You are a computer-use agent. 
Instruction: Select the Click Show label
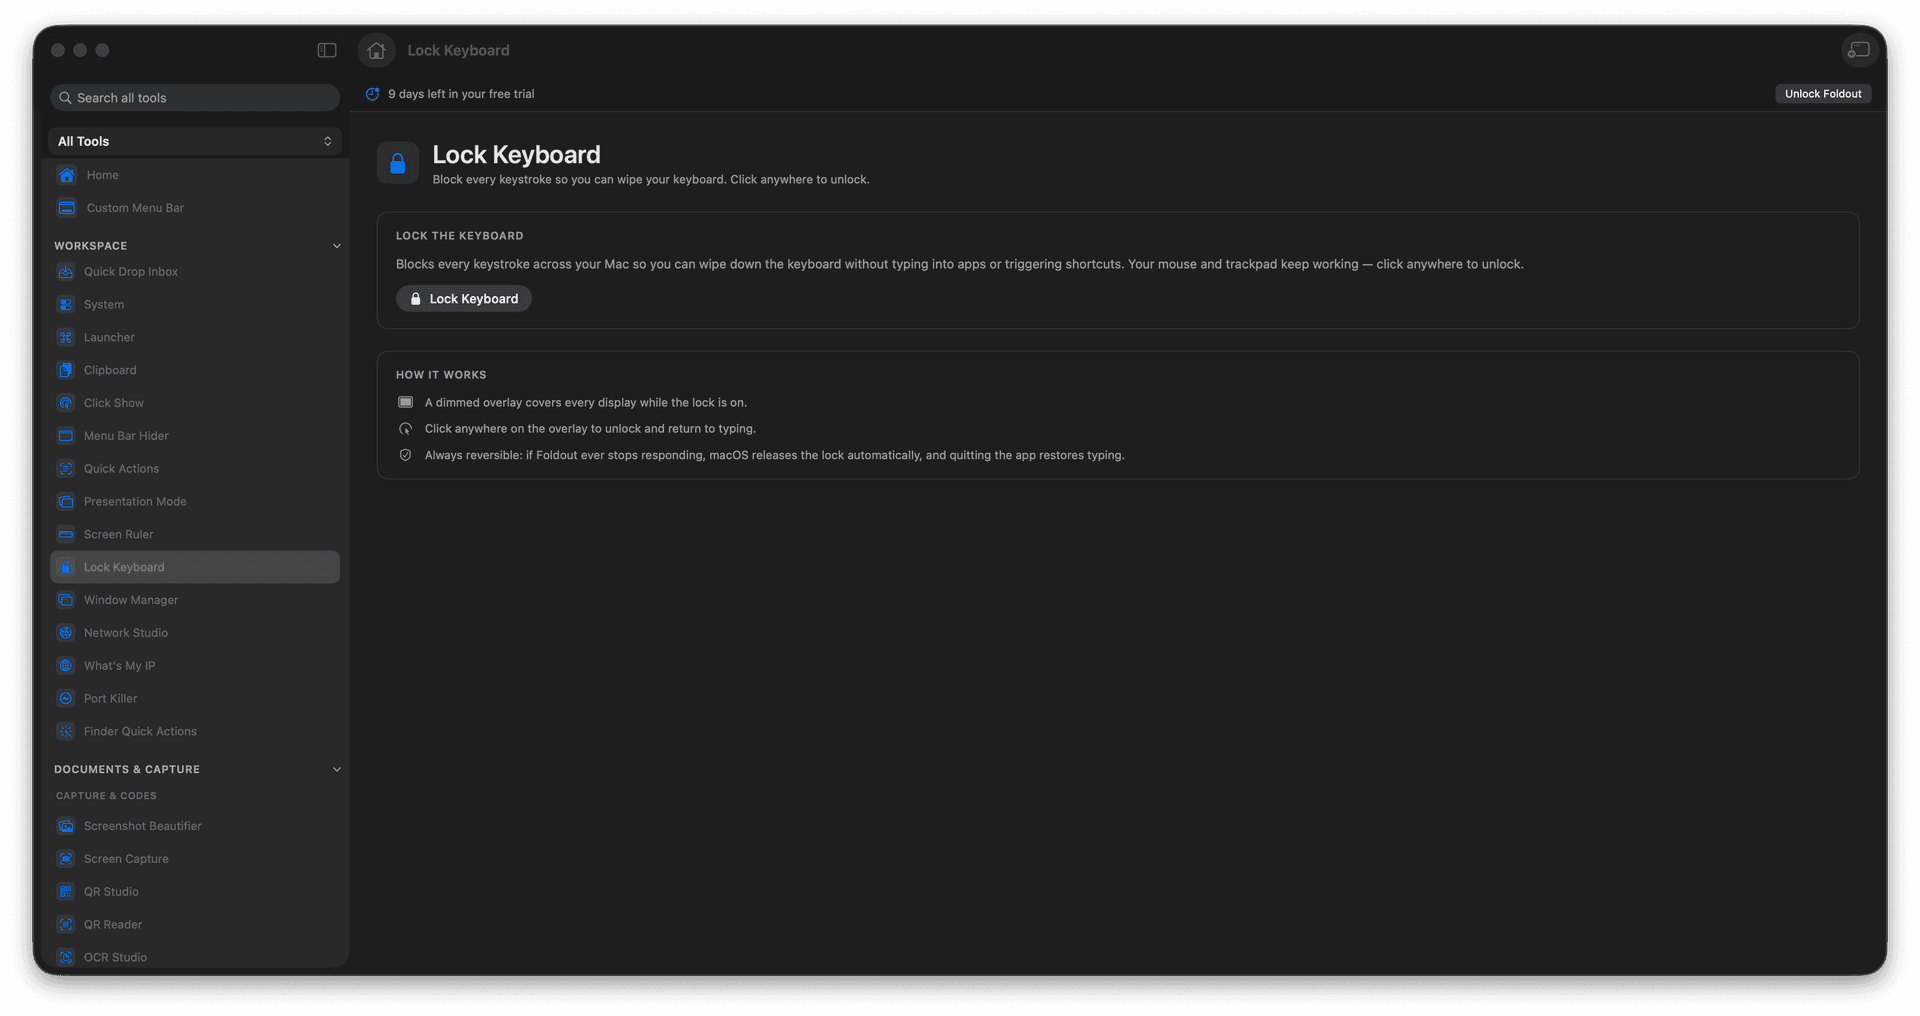point(114,403)
